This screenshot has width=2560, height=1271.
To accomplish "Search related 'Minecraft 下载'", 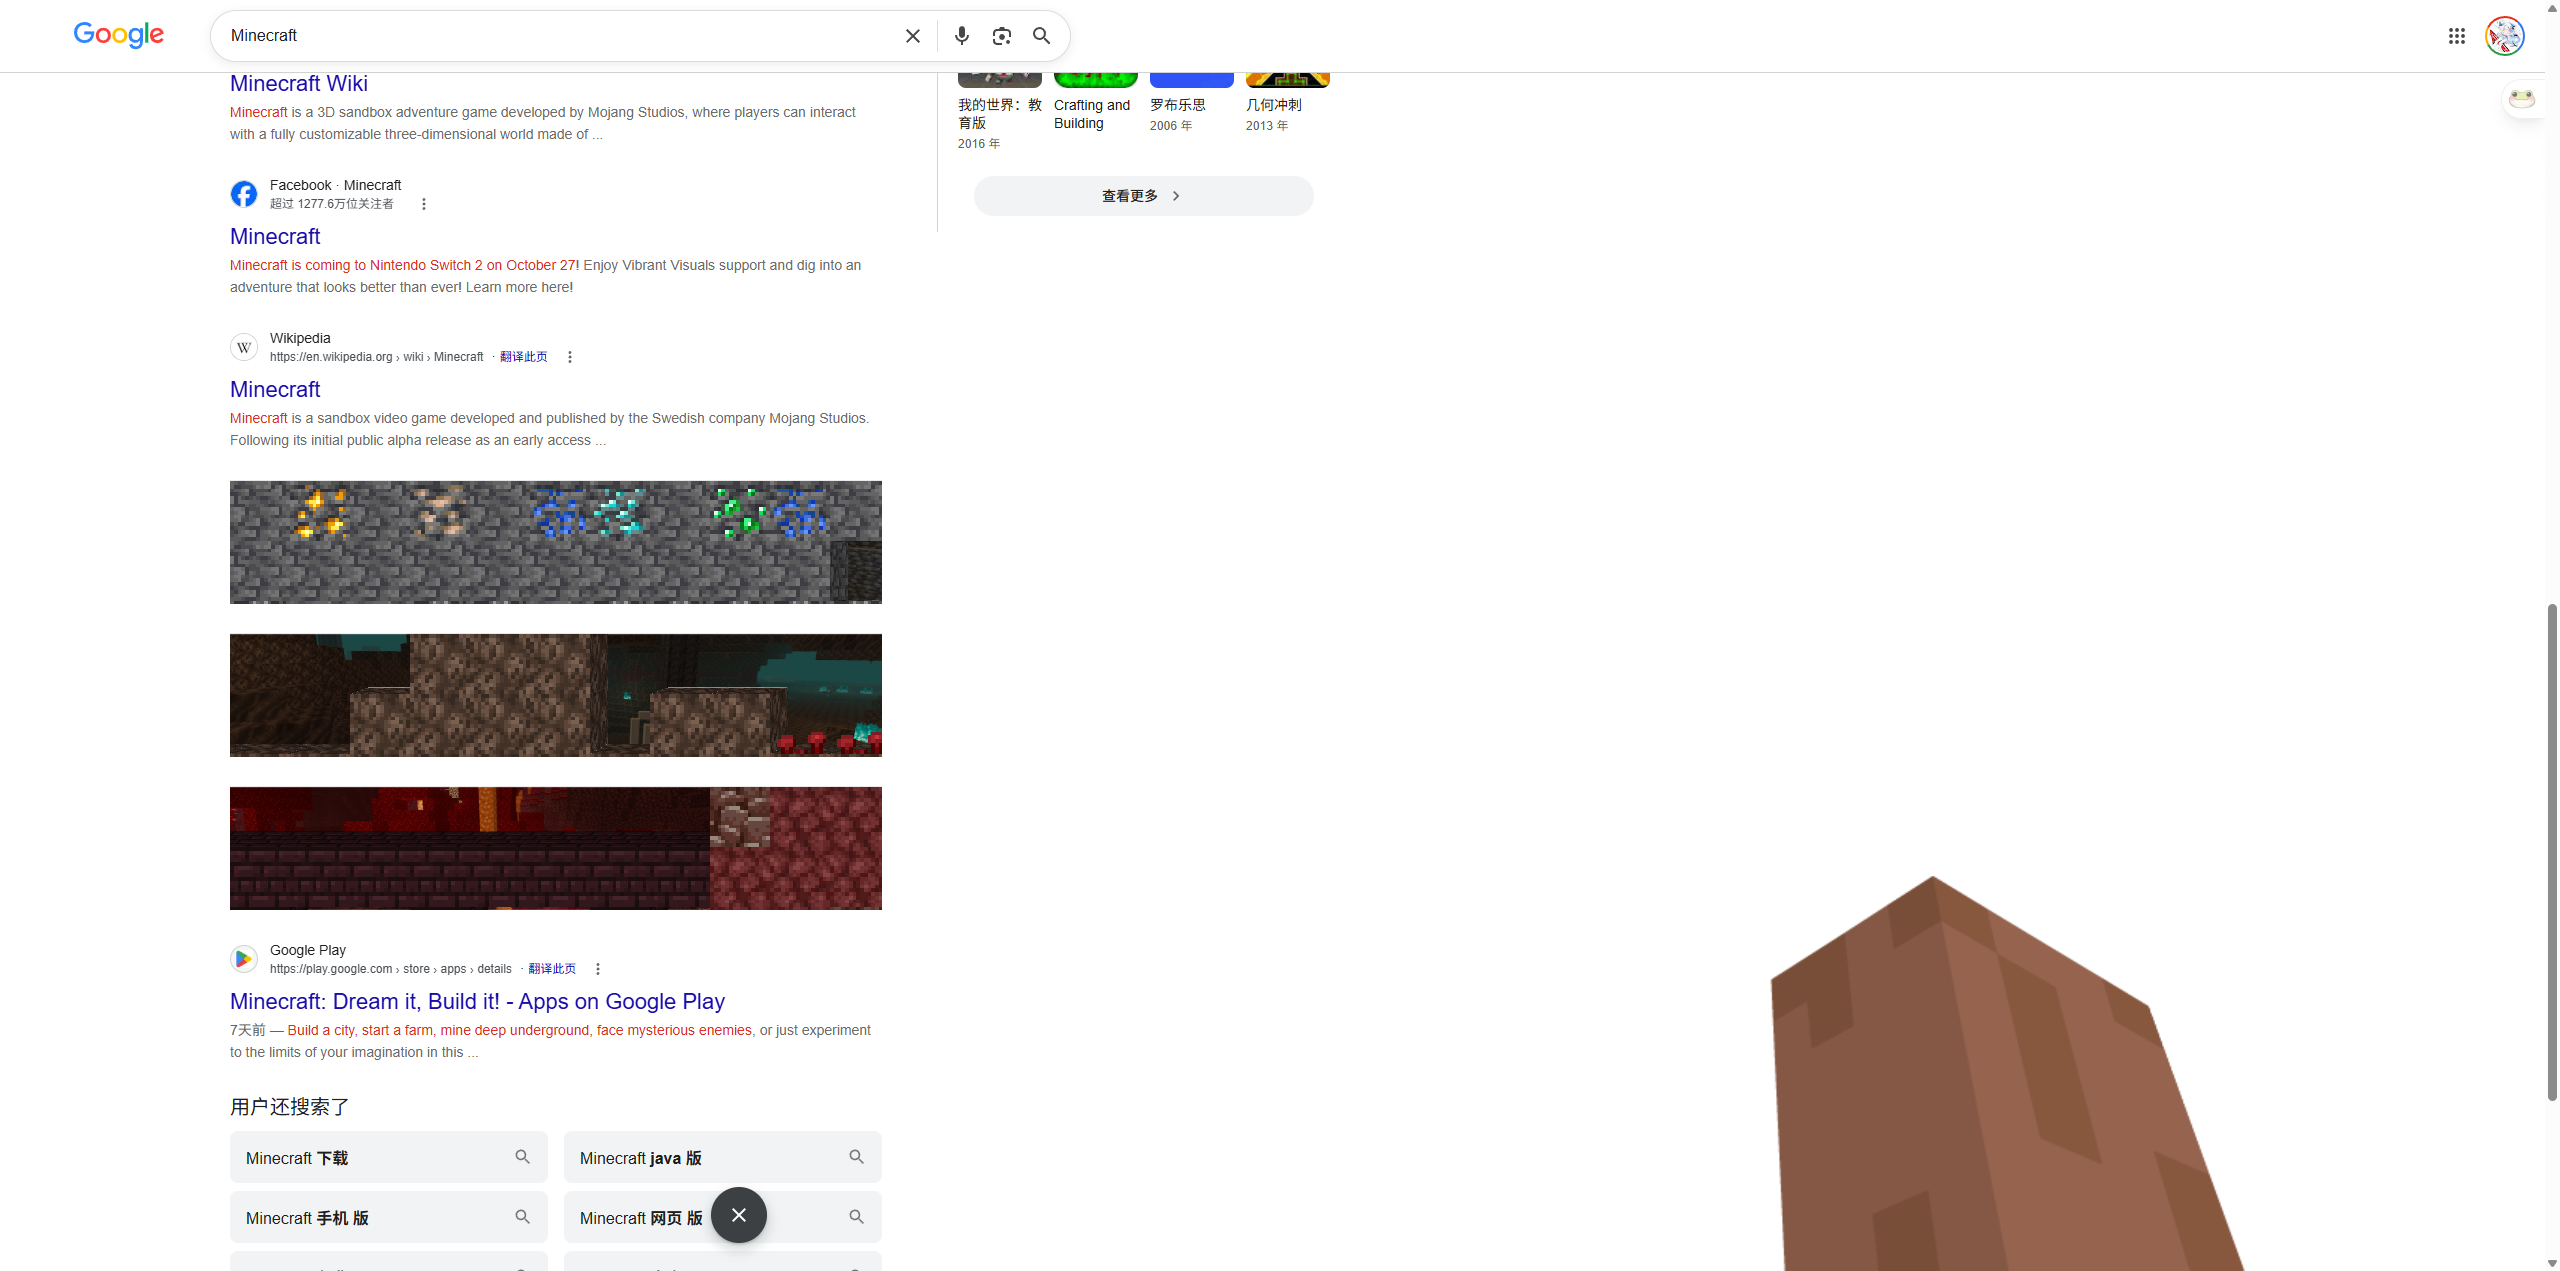I will click(x=389, y=1157).
